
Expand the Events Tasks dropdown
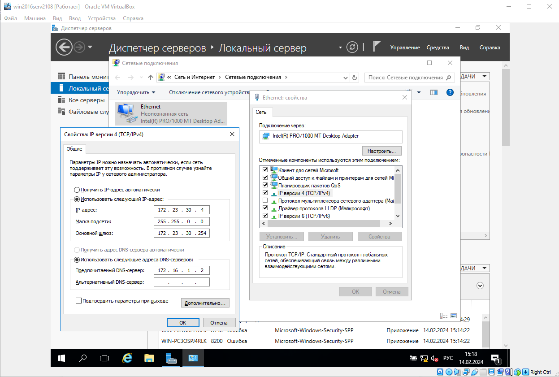484,268
